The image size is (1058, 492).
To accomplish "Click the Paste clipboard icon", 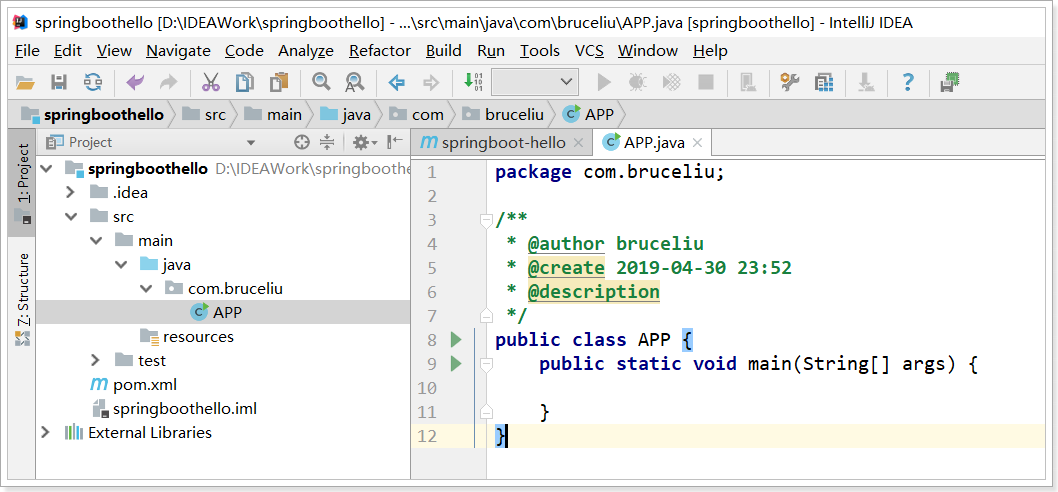I will (278, 83).
